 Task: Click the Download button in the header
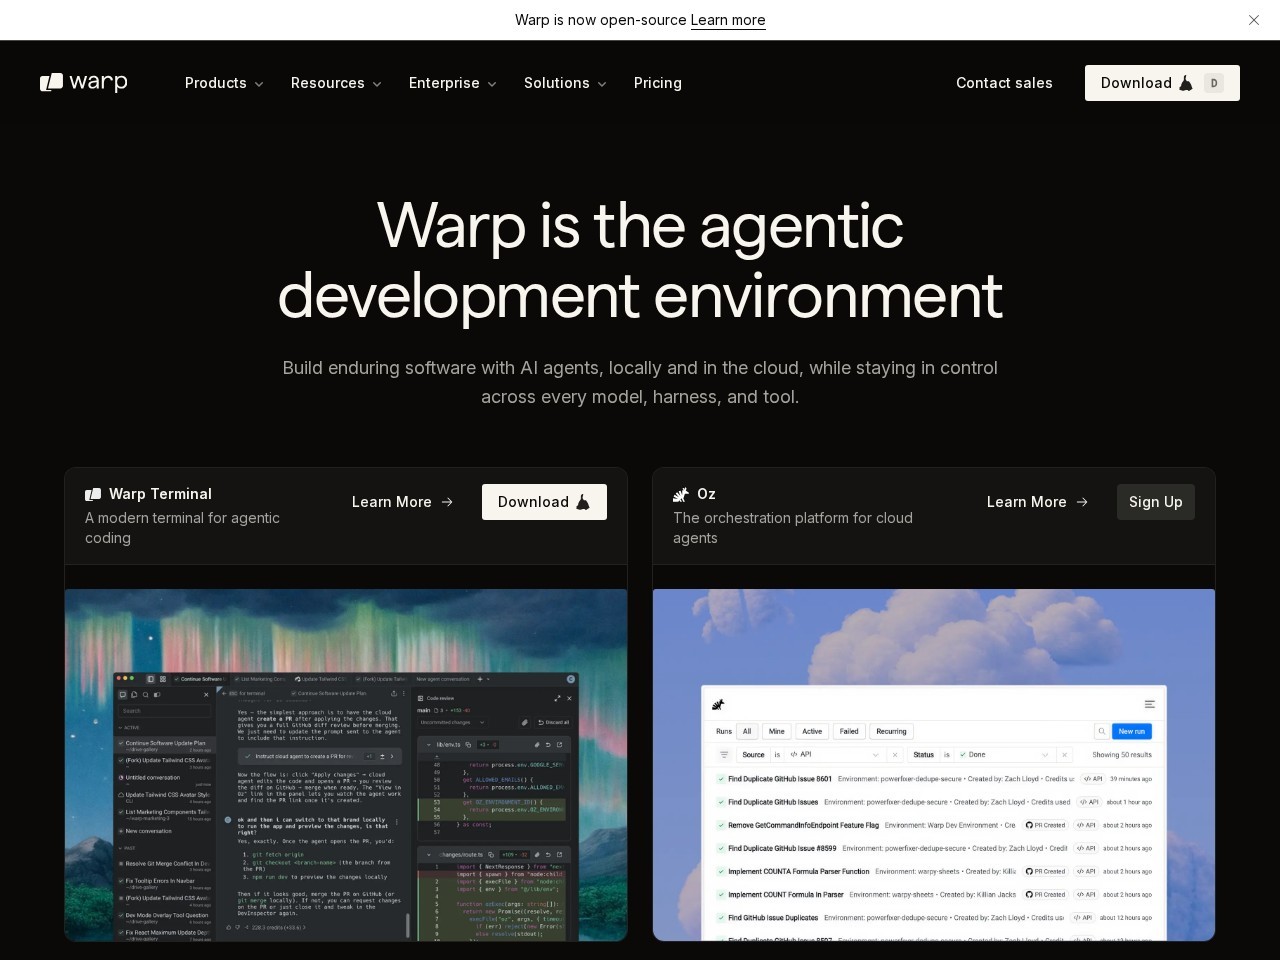pos(1162,83)
